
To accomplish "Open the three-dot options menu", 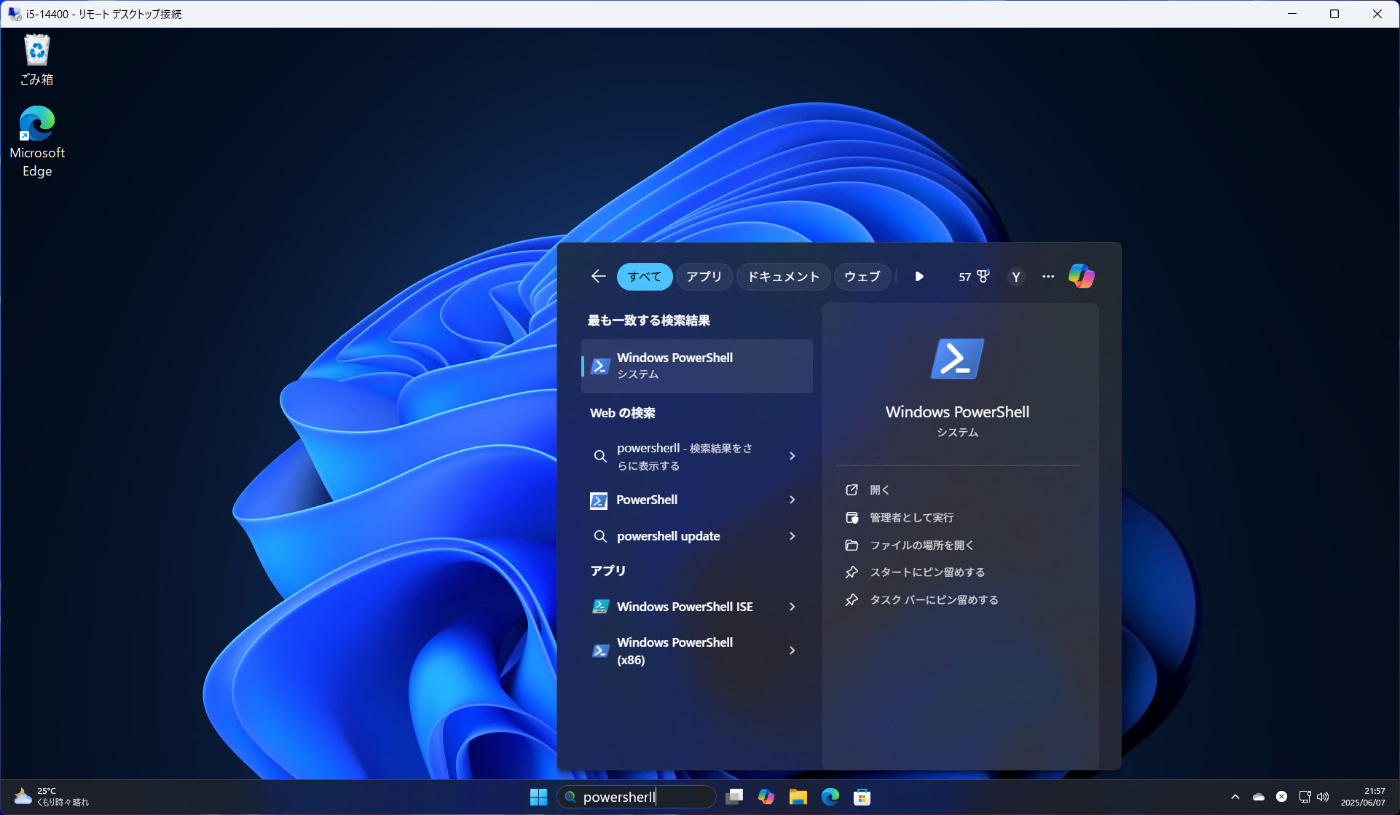I will (1048, 277).
